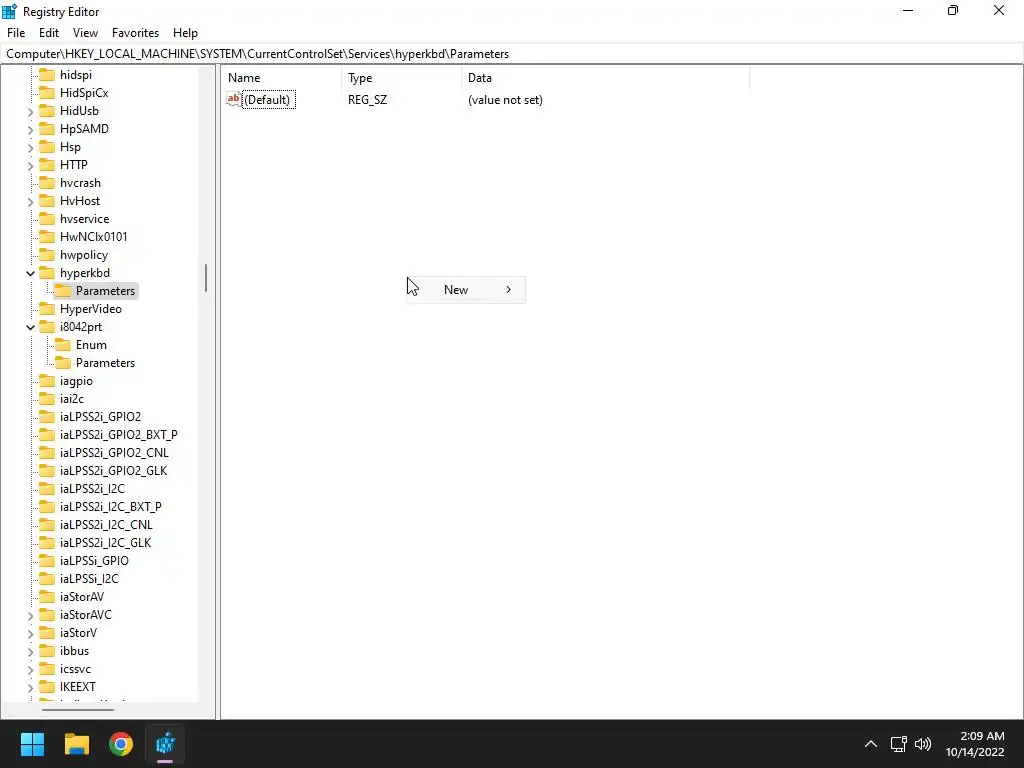Expand the HTTP key

[30, 165]
